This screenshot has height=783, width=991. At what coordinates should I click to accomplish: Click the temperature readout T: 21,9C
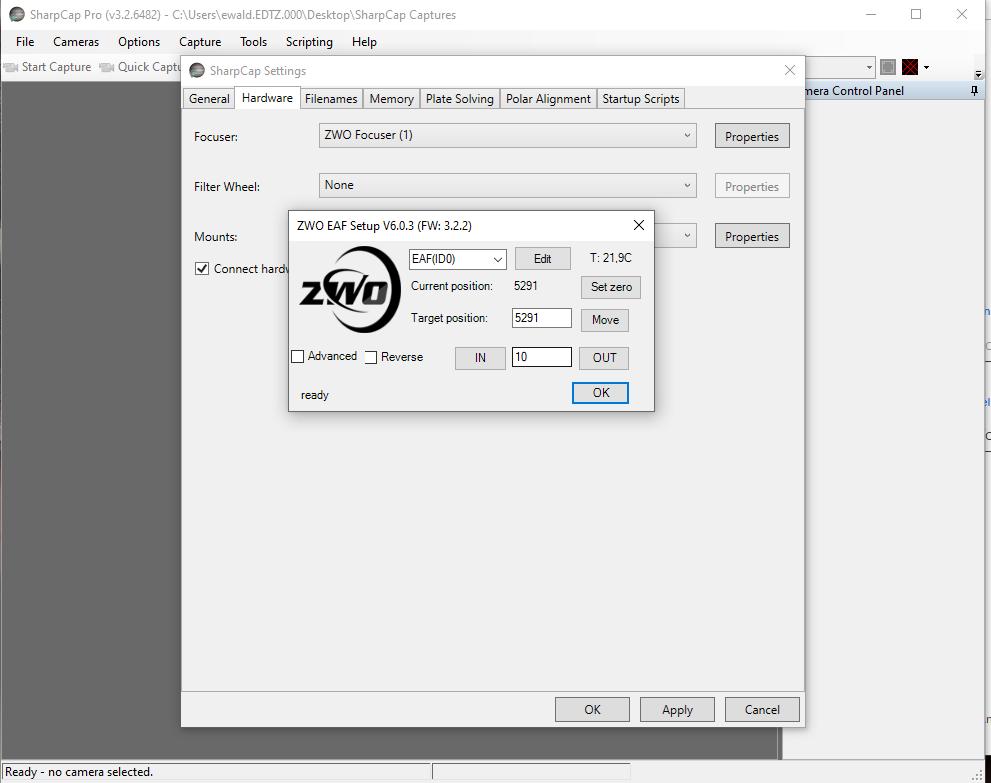pos(611,258)
